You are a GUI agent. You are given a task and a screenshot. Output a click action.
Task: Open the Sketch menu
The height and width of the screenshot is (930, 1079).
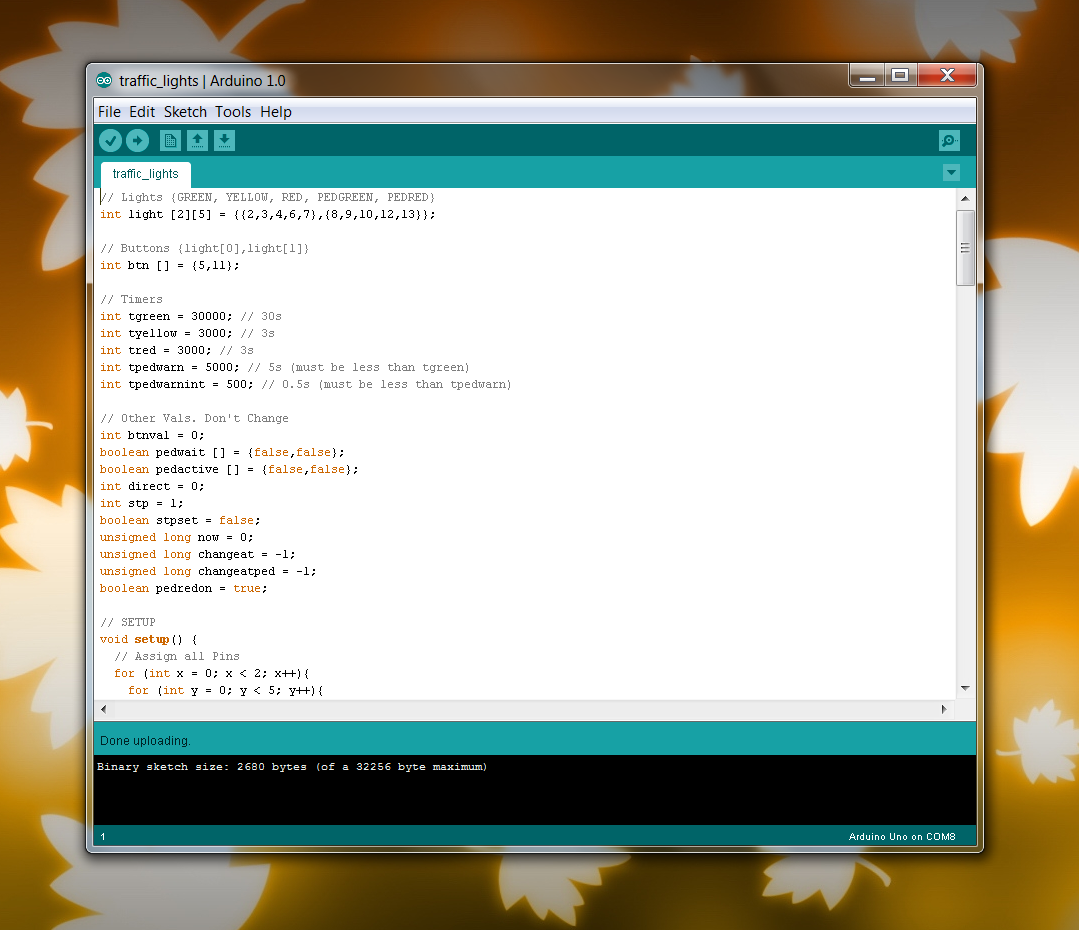(185, 112)
